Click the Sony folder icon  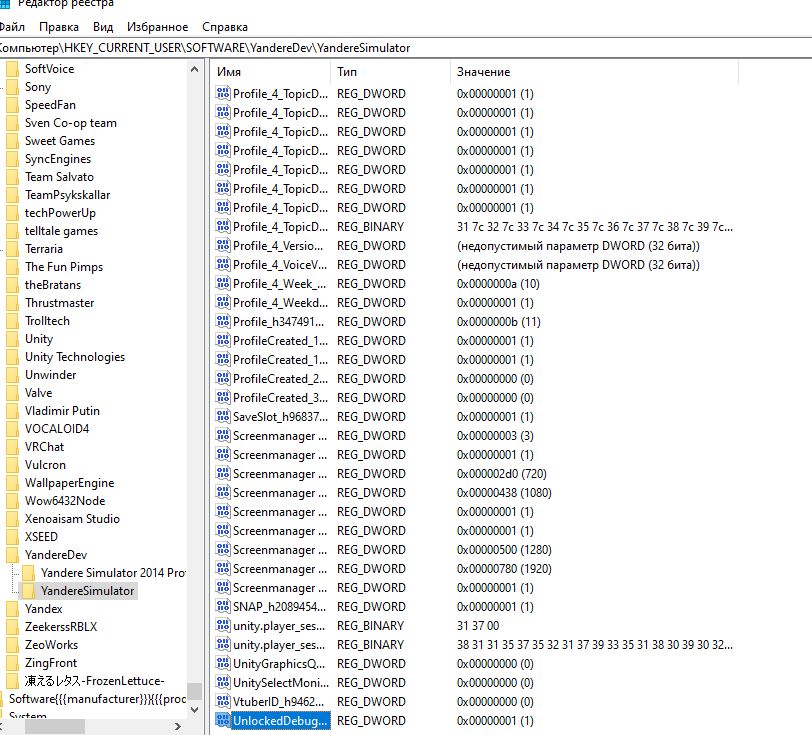[x=12, y=87]
